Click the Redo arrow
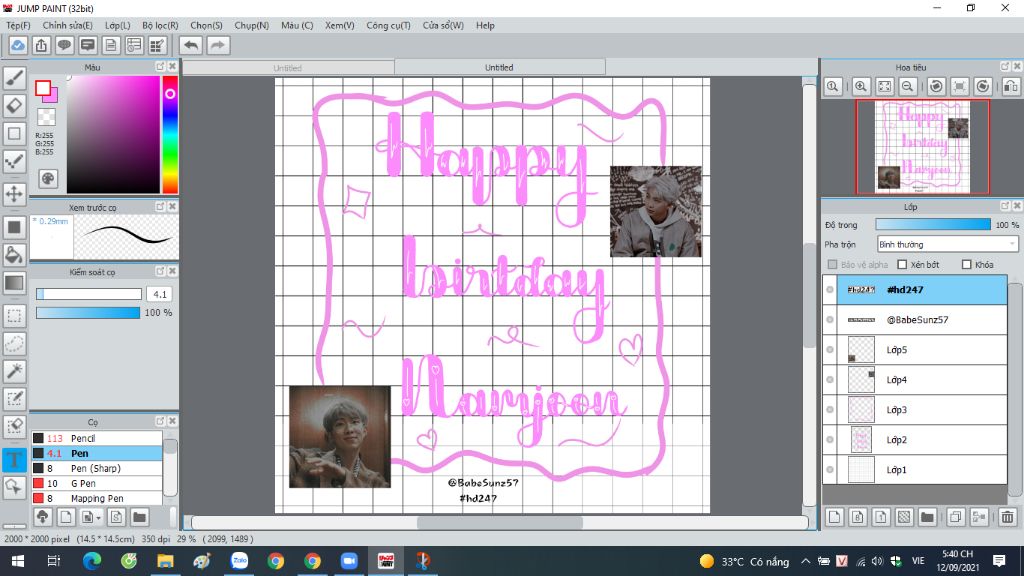This screenshot has height=576, width=1024. (x=218, y=45)
